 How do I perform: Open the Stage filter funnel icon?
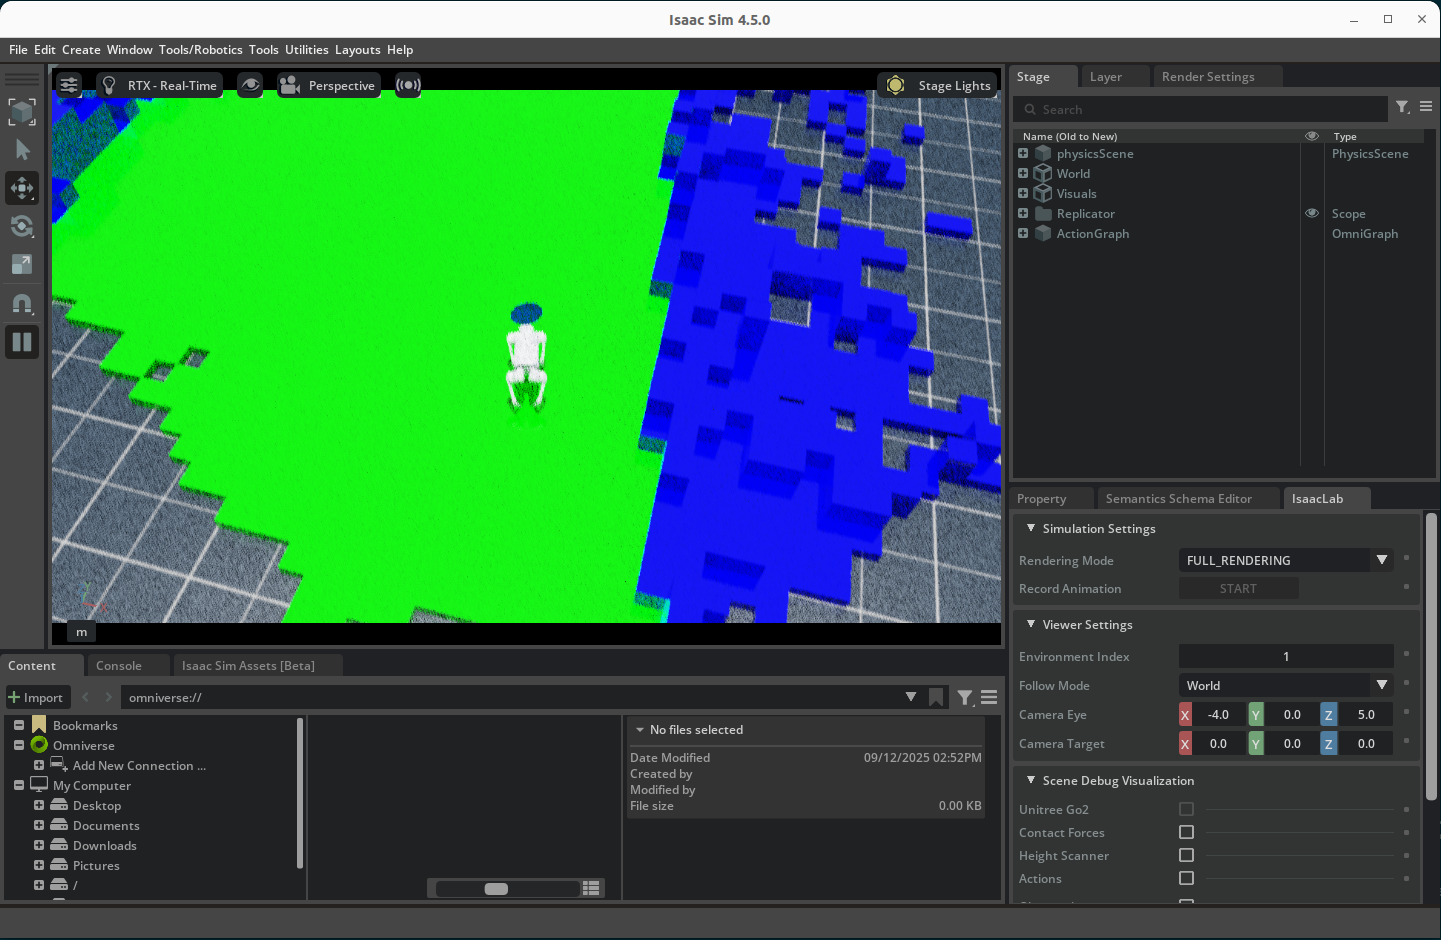point(1402,108)
